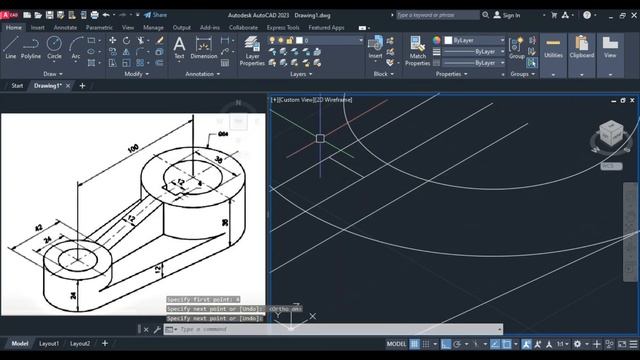This screenshot has width=640, height=360.
Task: Toggle polar tracking in status bar
Action: tap(457, 344)
